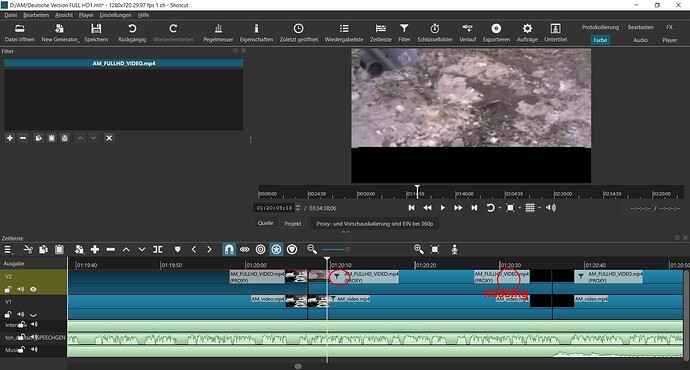Open the Datei menu
Image resolution: width=690 pixels, height=370 pixels.
click(11, 15)
